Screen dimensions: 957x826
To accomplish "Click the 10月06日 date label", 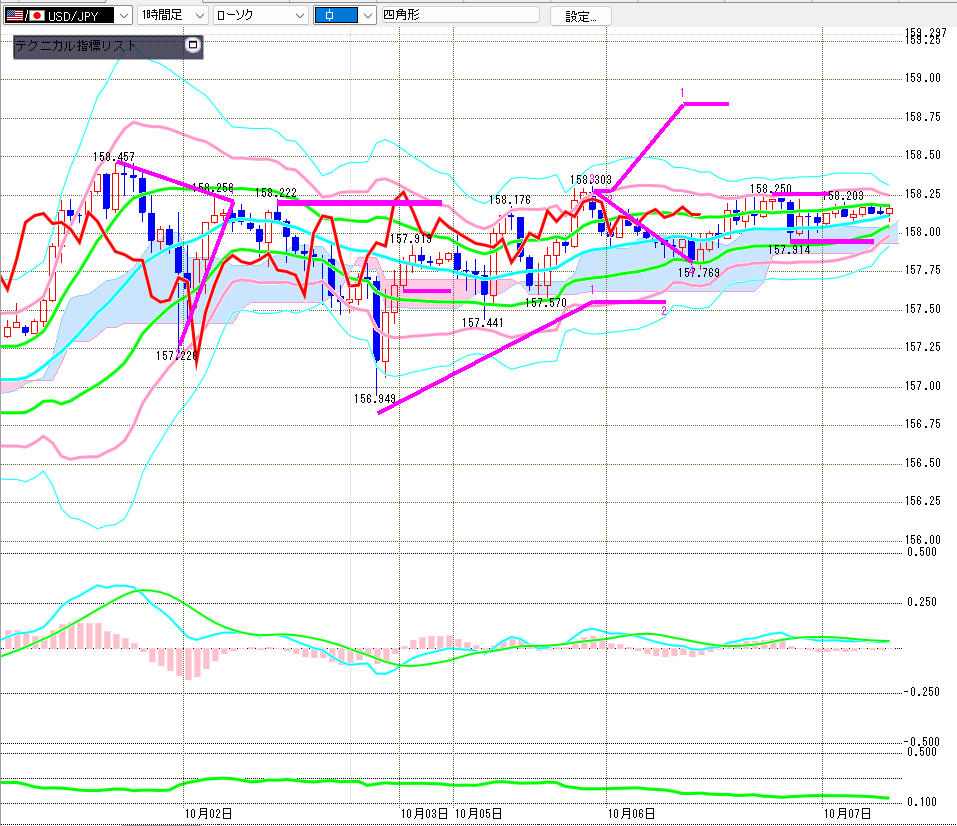I will tap(631, 813).
